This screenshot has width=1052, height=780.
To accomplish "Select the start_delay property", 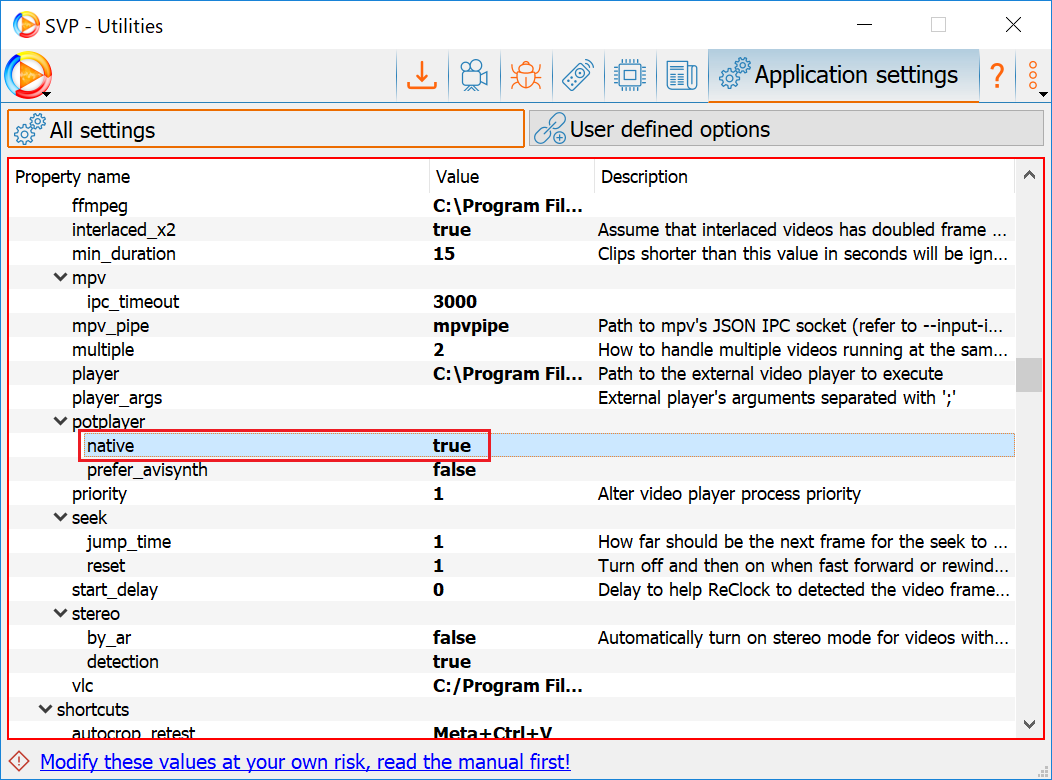I will coord(511,590).
